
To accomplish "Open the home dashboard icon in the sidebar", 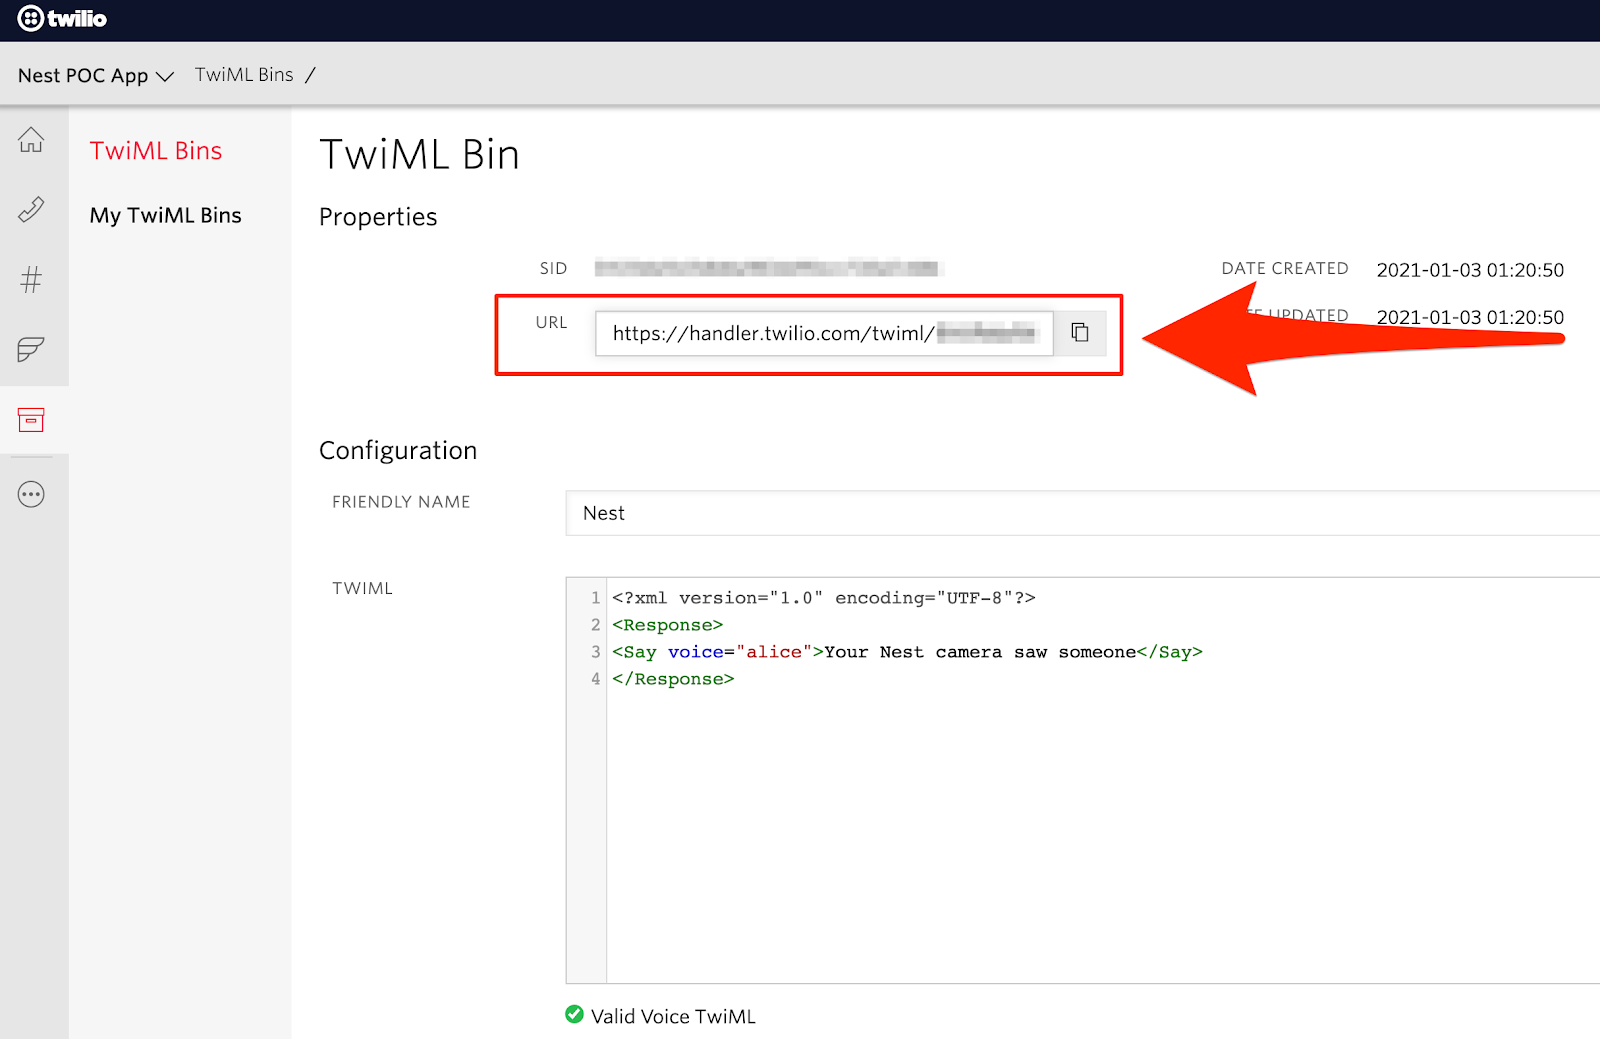I will [31, 139].
